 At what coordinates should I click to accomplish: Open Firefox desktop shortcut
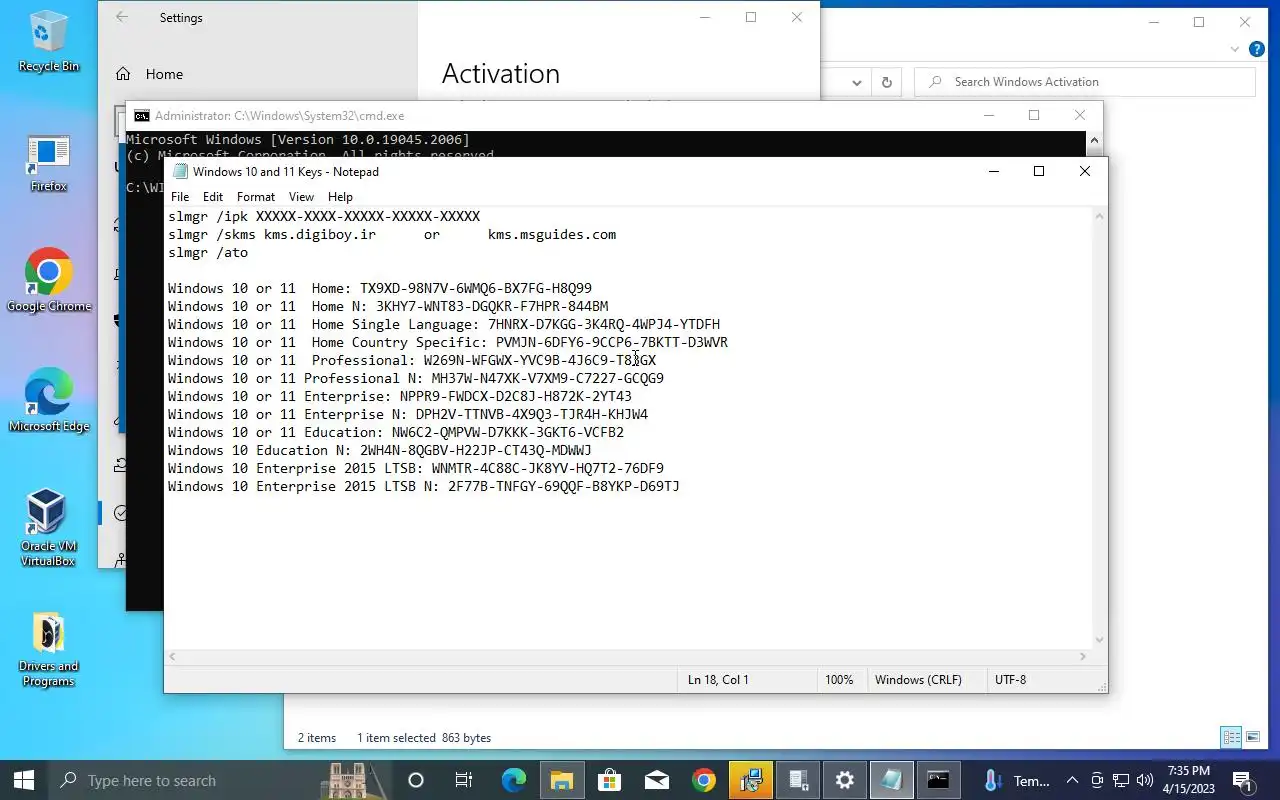point(48,163)
